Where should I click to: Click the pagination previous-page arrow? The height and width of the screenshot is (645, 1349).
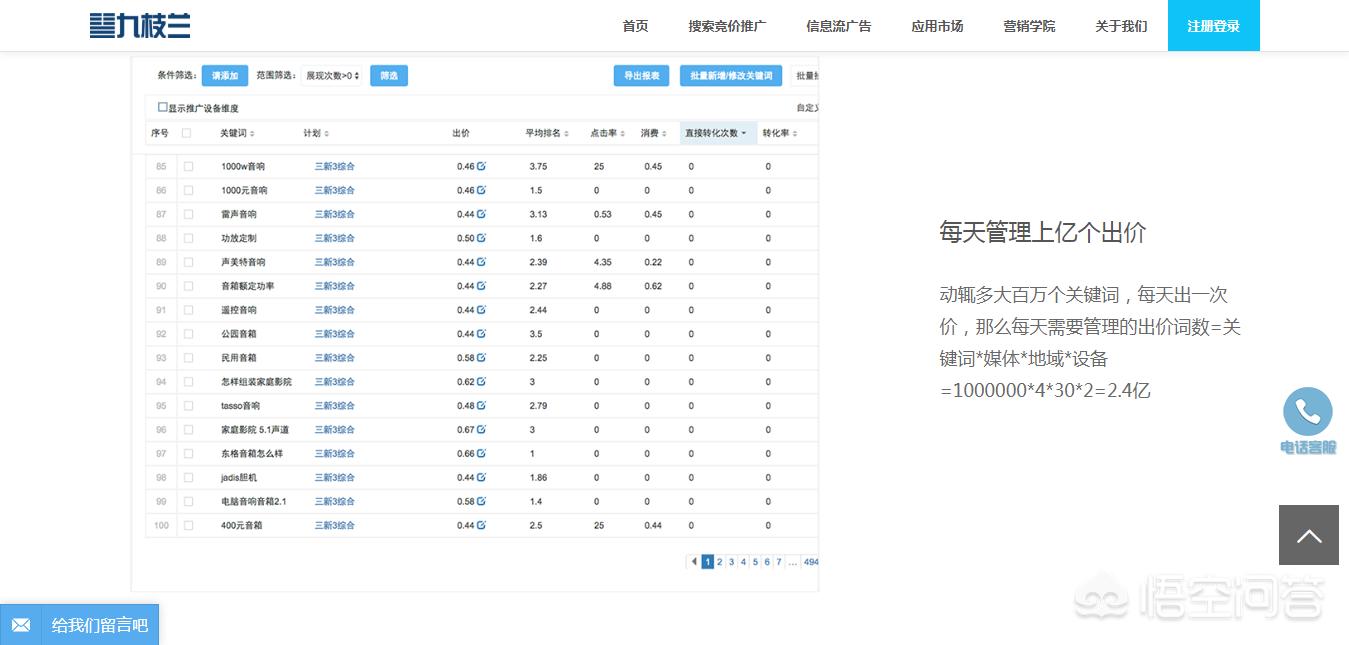(694, 562)
